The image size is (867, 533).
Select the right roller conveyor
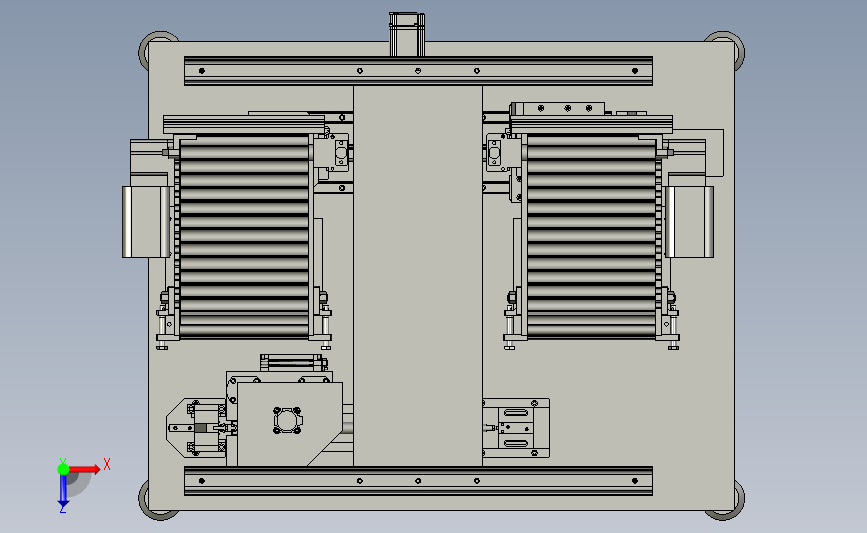592,236
